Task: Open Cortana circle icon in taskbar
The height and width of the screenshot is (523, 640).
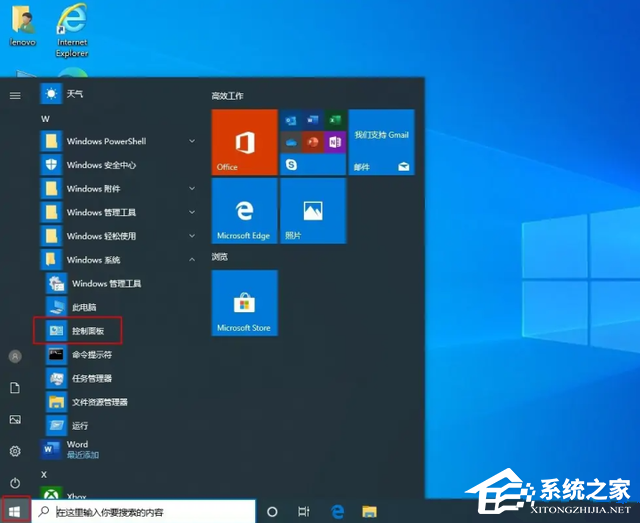Action: tap(272, 512)
